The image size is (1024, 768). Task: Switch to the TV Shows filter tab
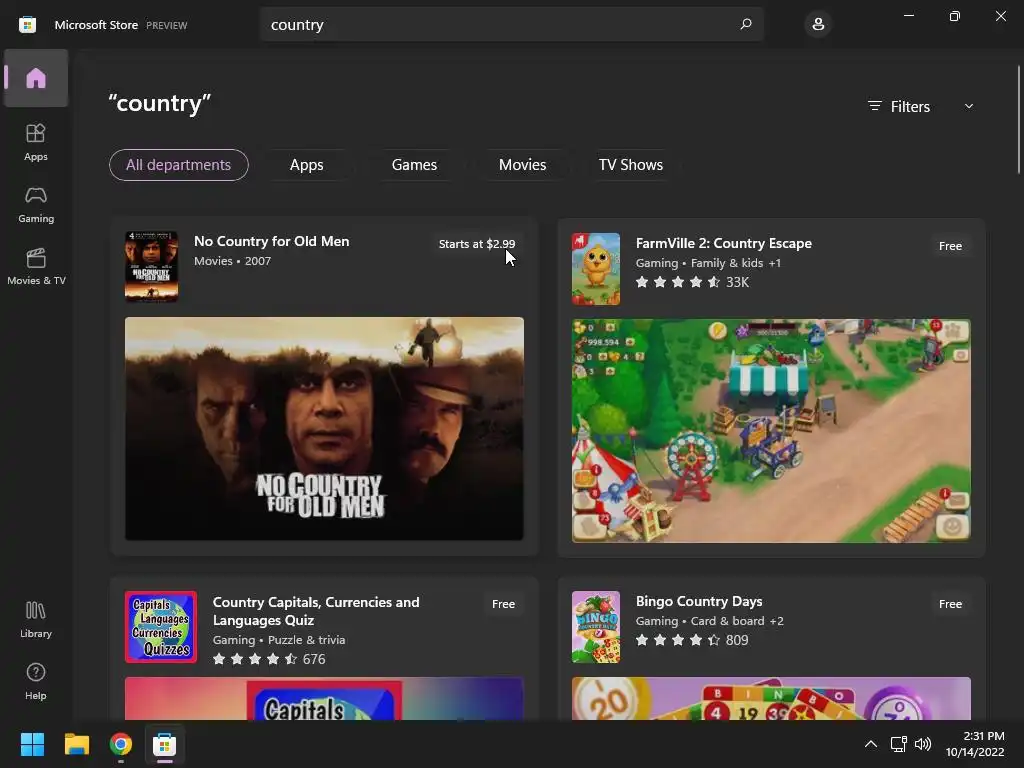click(630, 165)
